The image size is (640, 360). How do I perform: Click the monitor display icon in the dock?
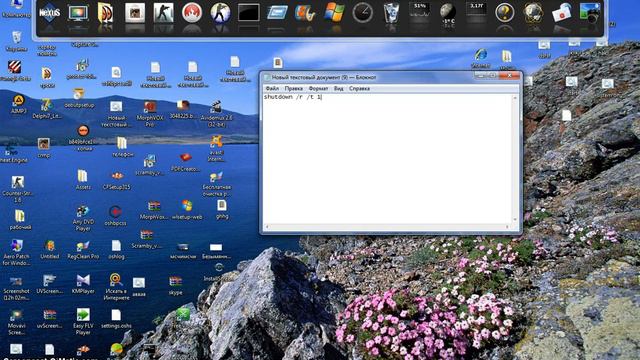78,13
